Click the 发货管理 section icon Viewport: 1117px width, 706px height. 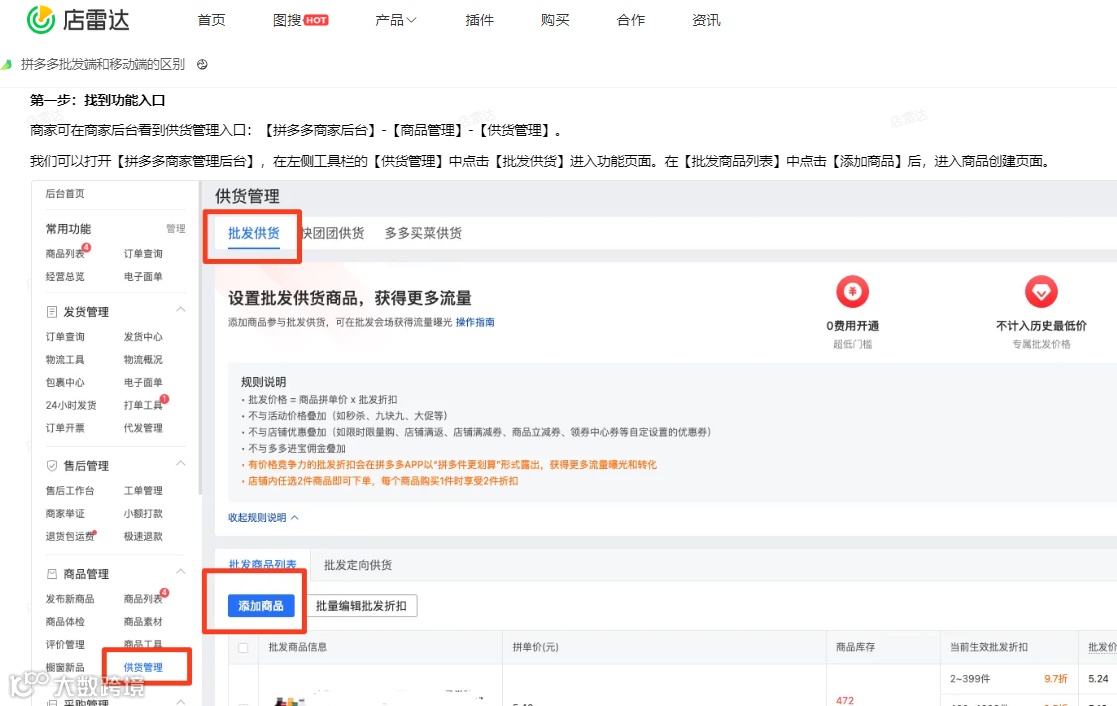(x=52, y=311)
